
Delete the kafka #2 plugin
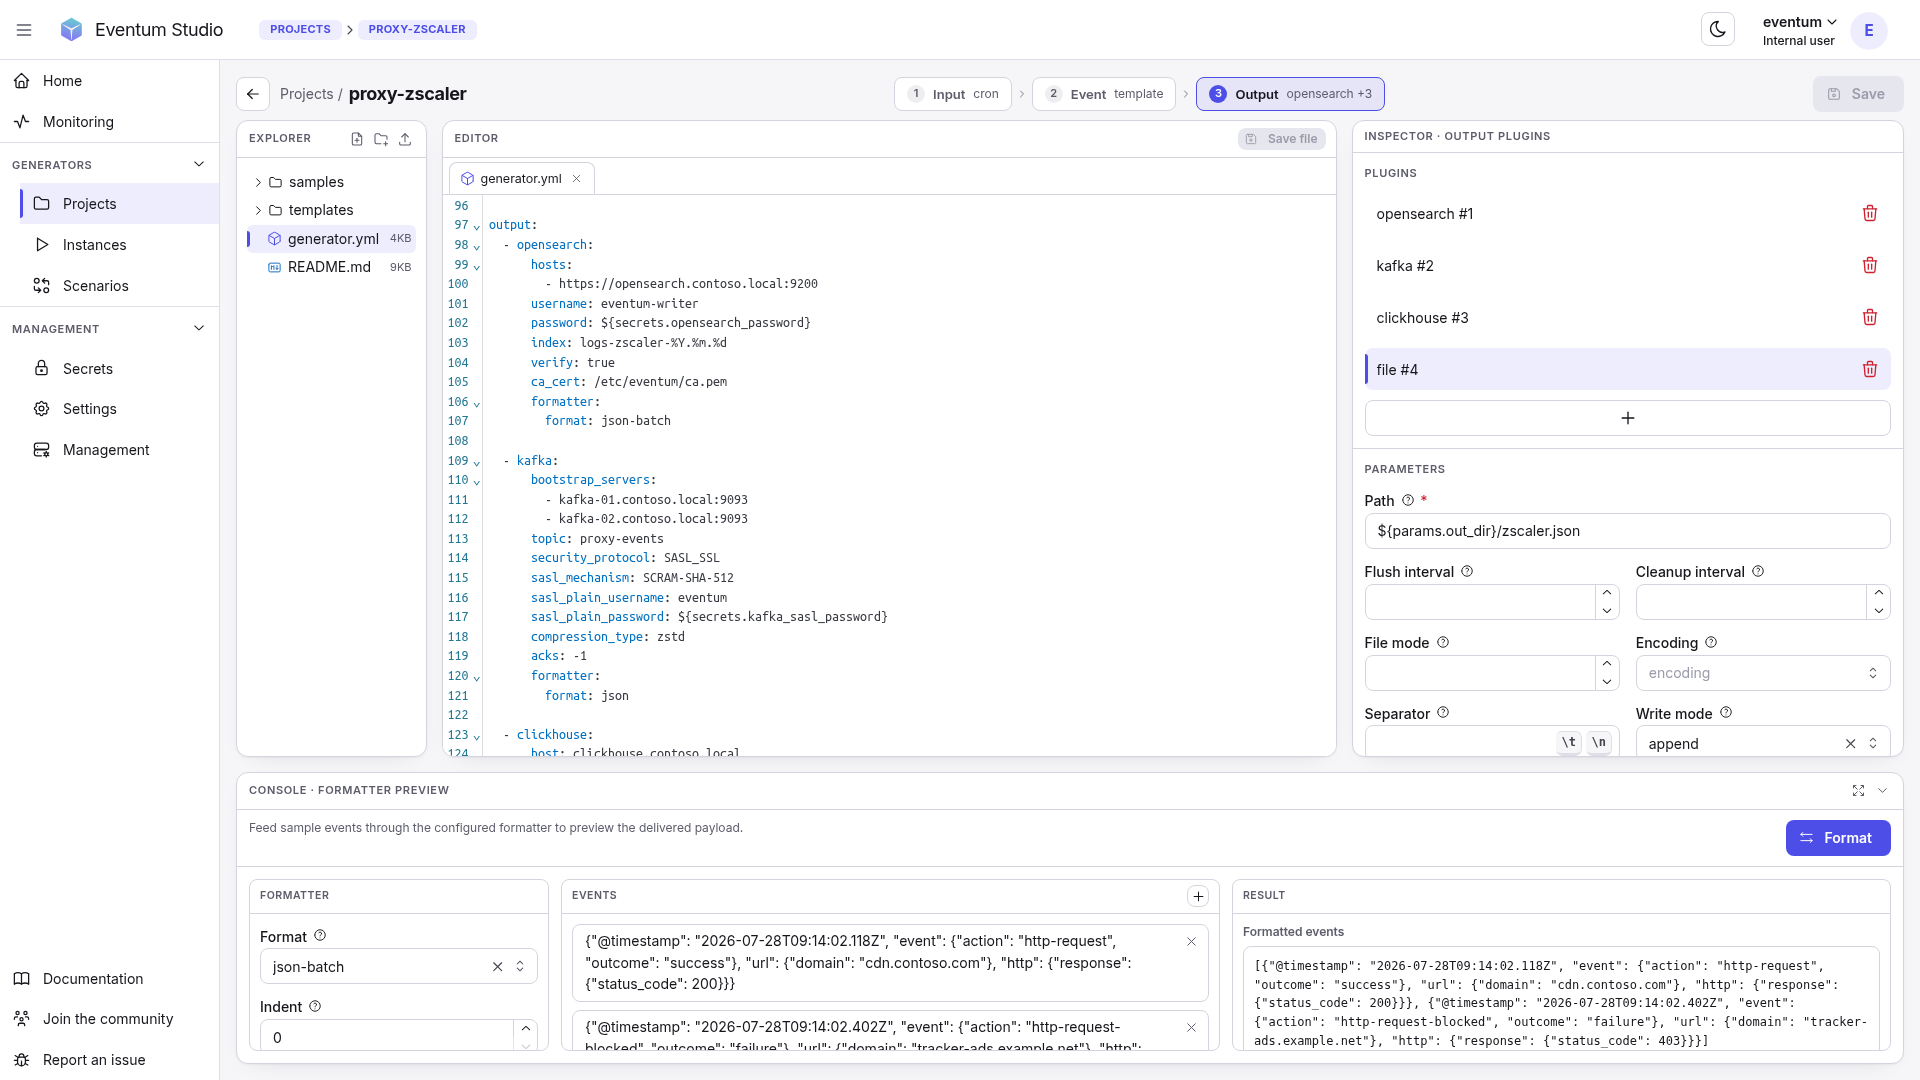pos(1869,266)
